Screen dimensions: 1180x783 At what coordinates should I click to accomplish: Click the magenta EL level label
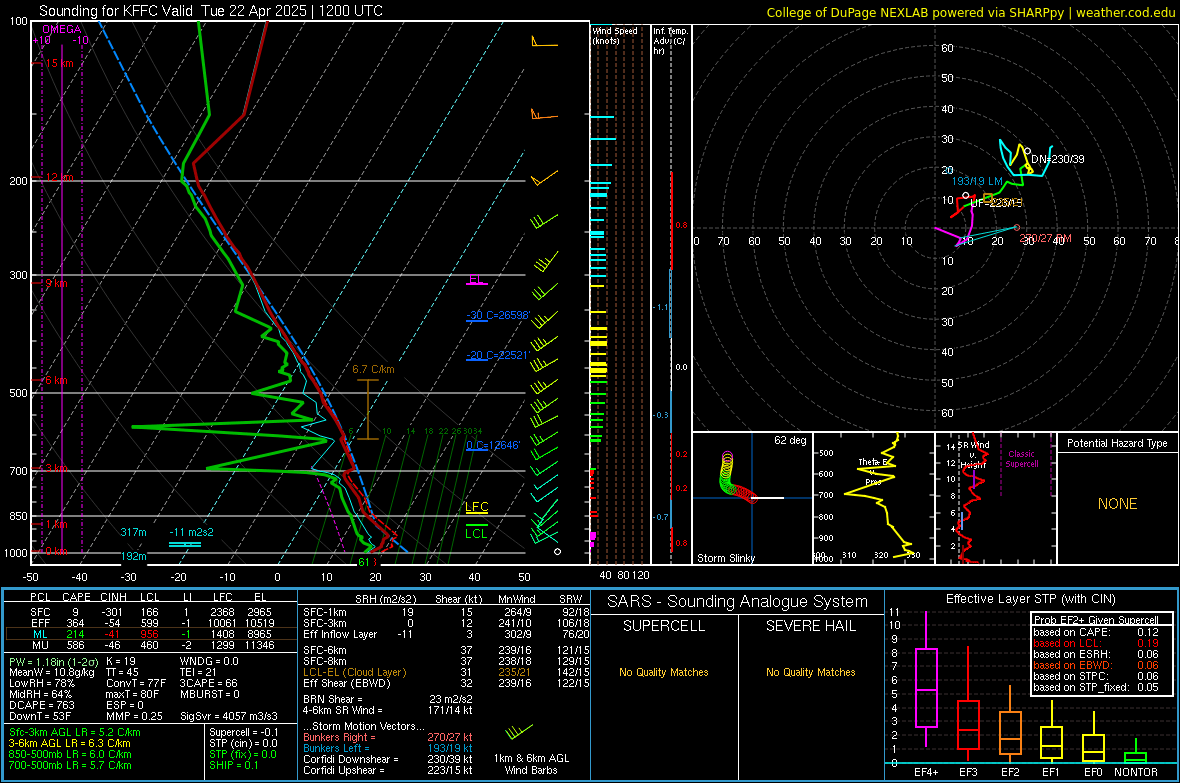point(476,279)
